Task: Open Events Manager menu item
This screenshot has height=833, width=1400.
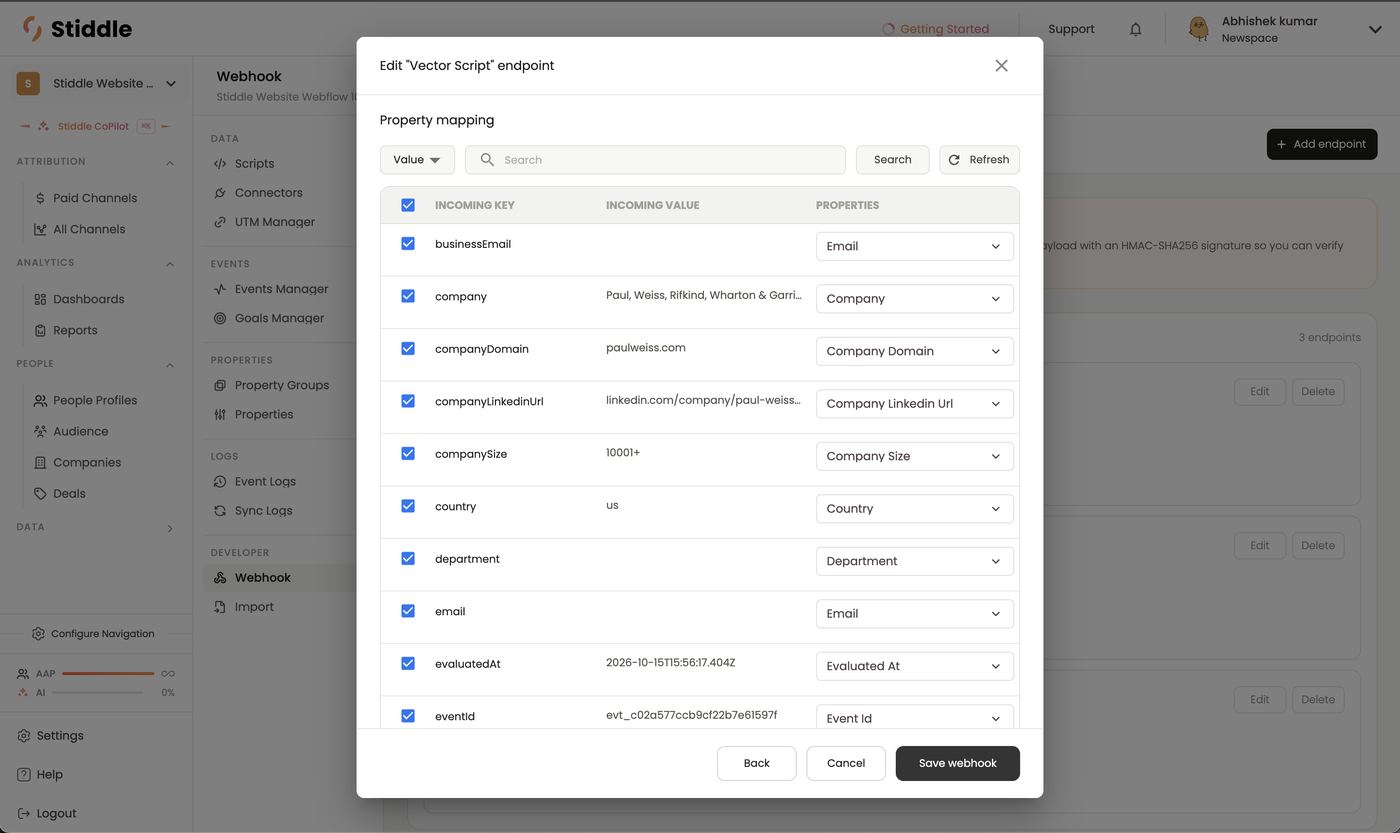Action: click(x=281, y=289)
